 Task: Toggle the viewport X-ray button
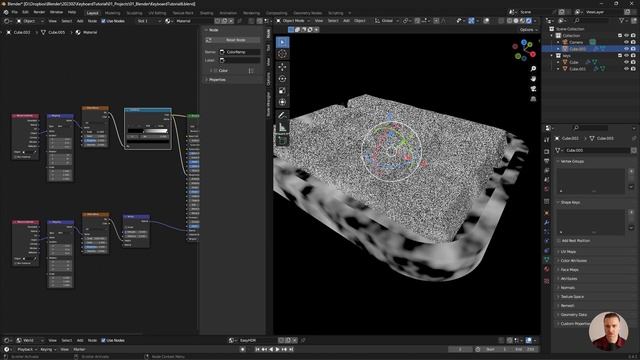[502, 20]
